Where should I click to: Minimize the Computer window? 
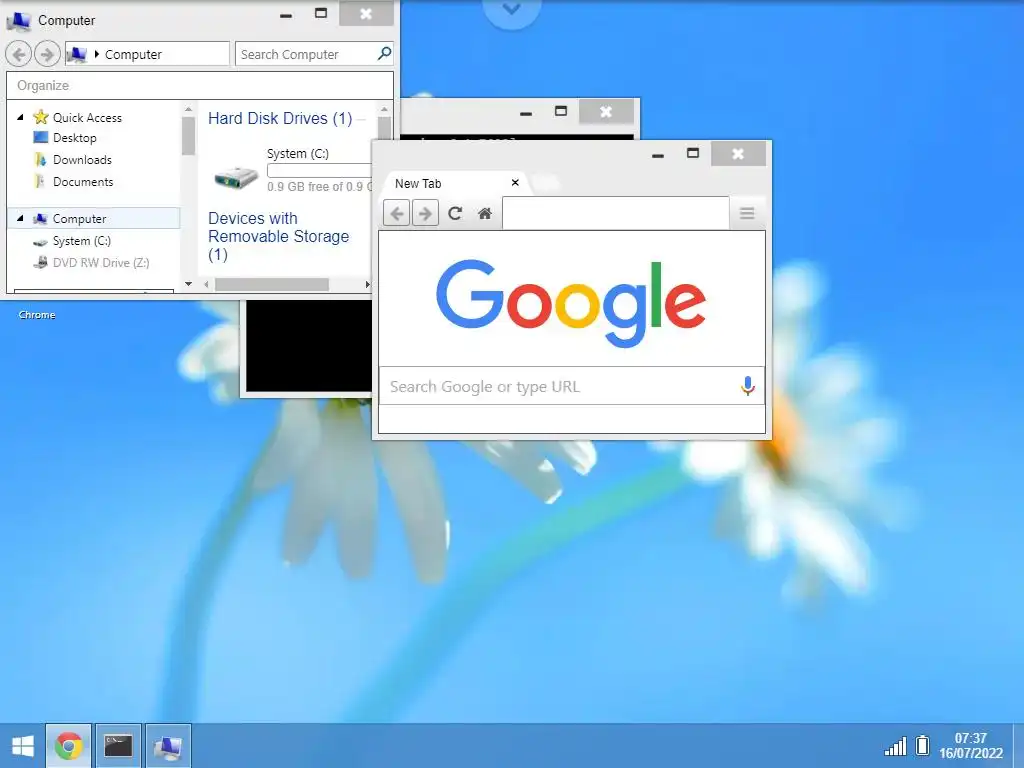click(x=286, y=16)
